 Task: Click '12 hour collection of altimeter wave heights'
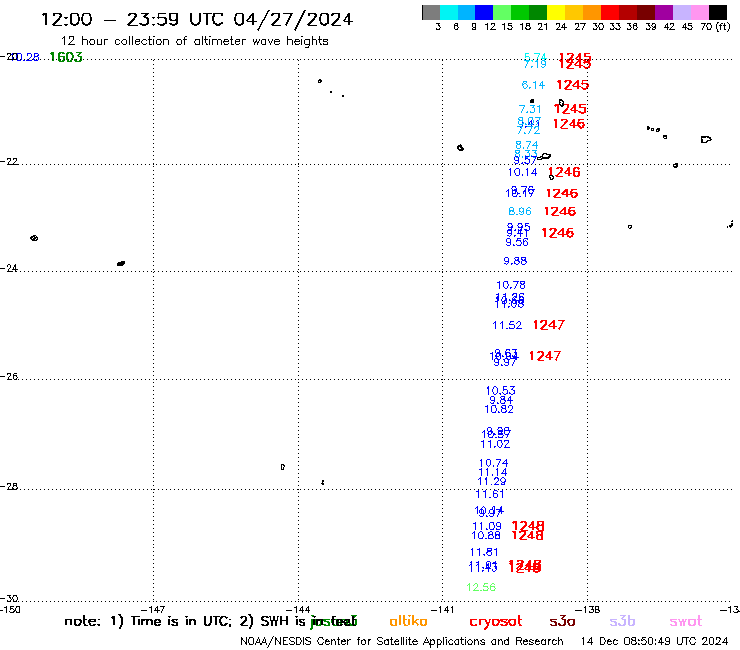(x=194, y=41)
